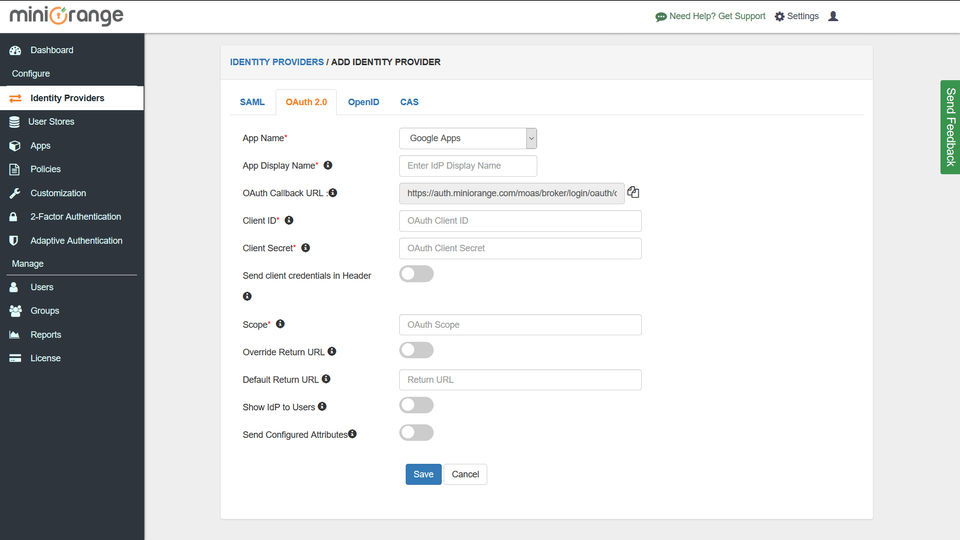The height and width of the screenshot is (540, 960).
Task: Click info icon beside Default Return URL
Action: (x=326, y=379)
